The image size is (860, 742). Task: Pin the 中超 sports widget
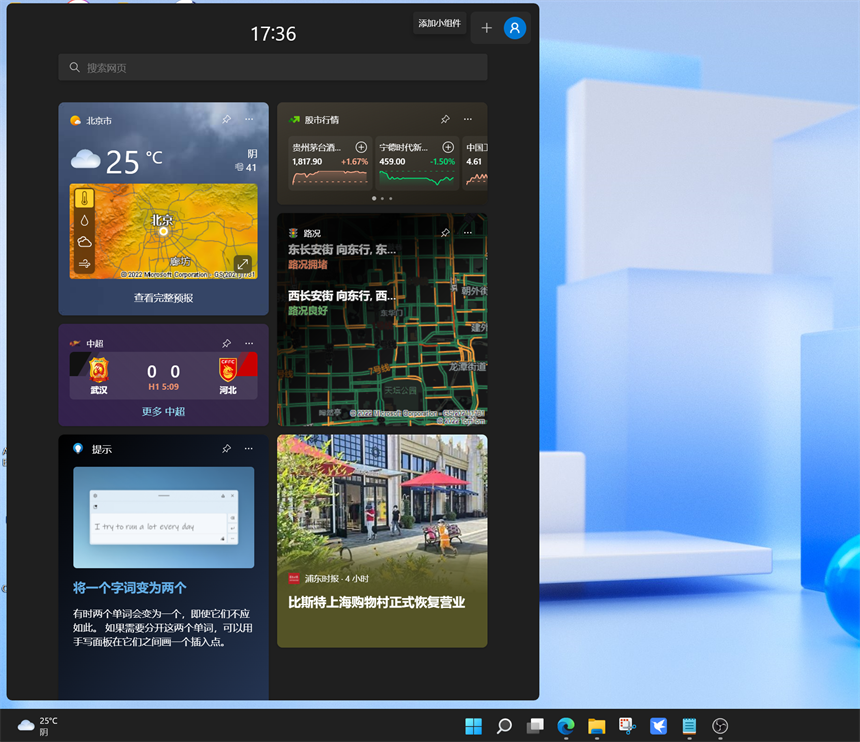(227, 343)
